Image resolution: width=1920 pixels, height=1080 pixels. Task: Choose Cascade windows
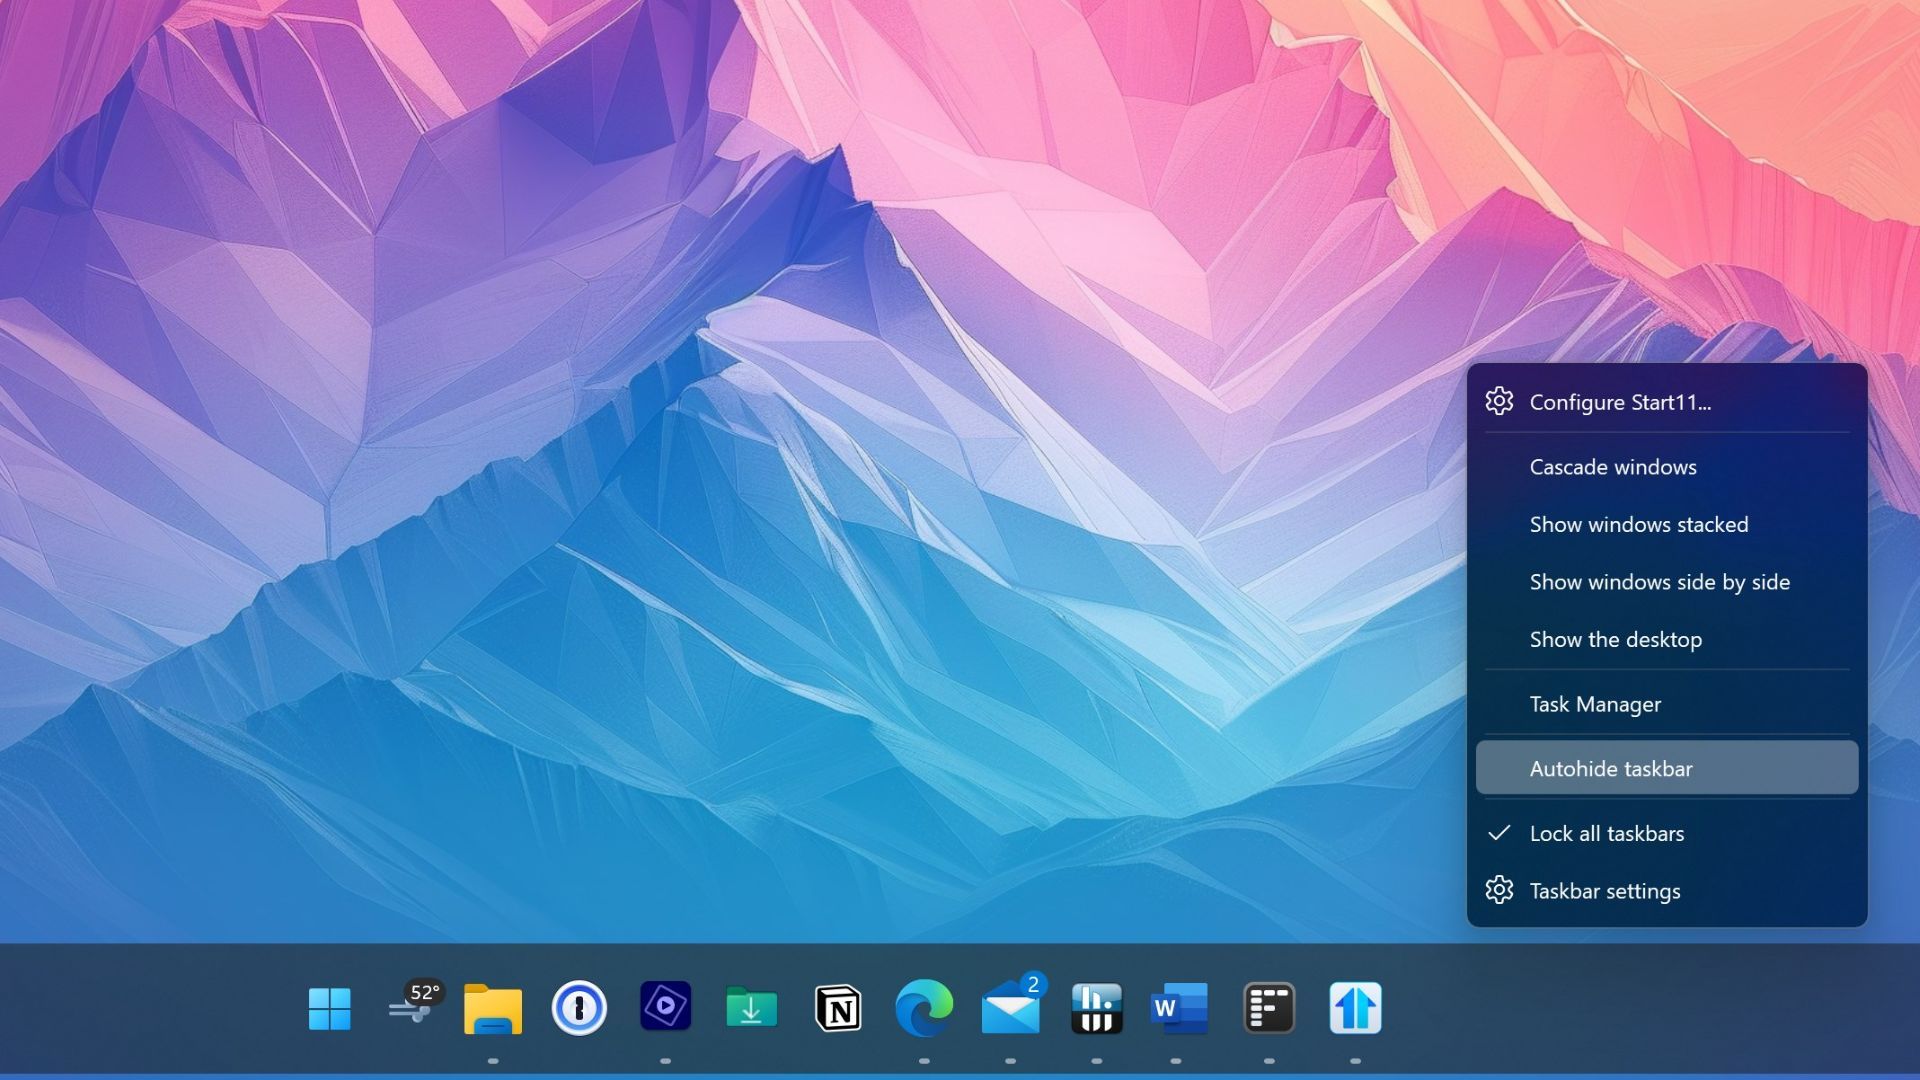1613,466
